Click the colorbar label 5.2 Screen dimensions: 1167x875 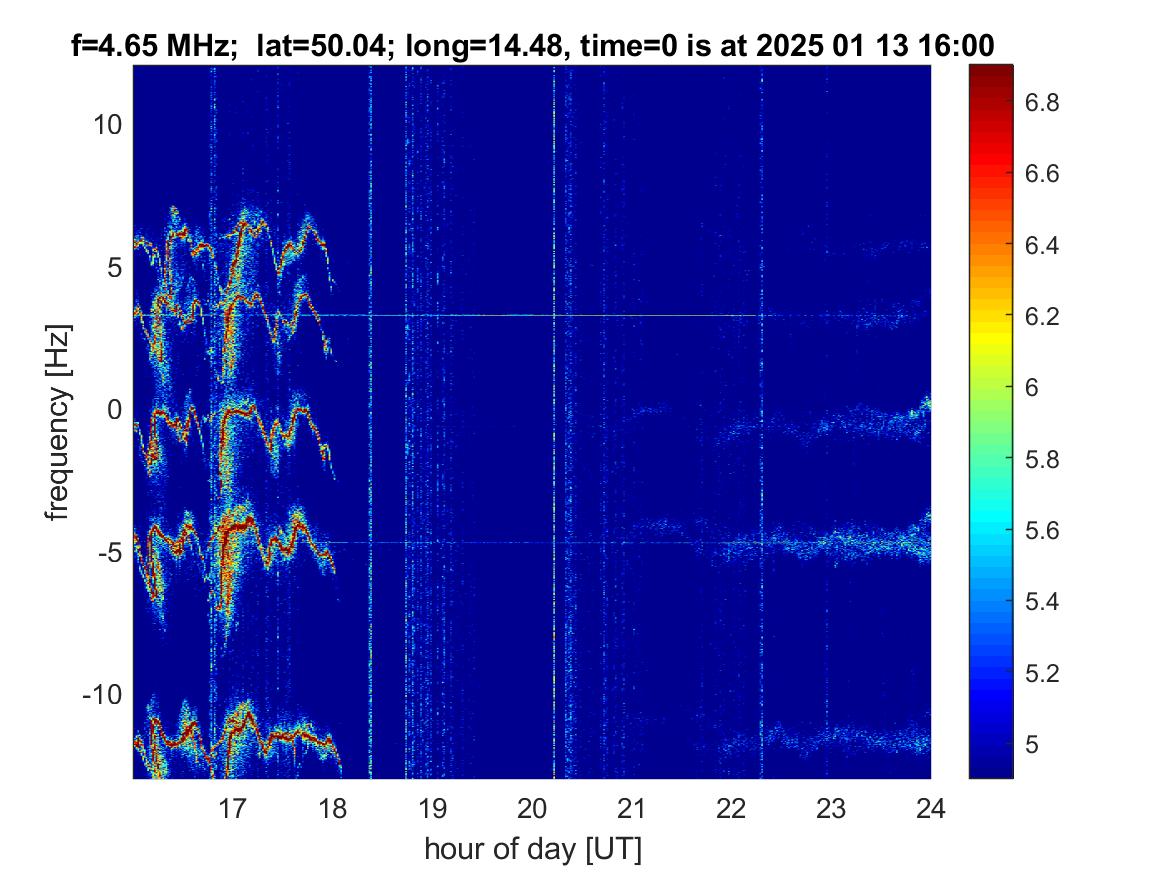click(1042, 673)
